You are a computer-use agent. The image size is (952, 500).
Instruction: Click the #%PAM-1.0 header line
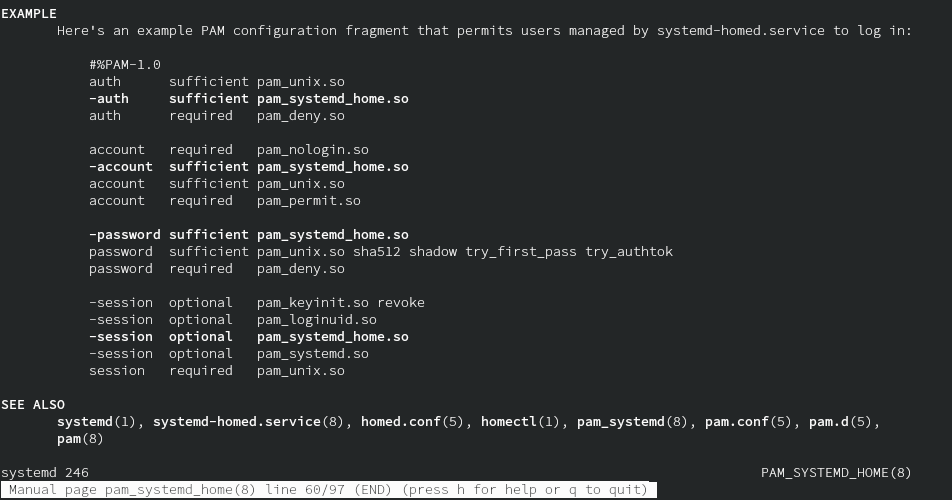pos(125,65)
